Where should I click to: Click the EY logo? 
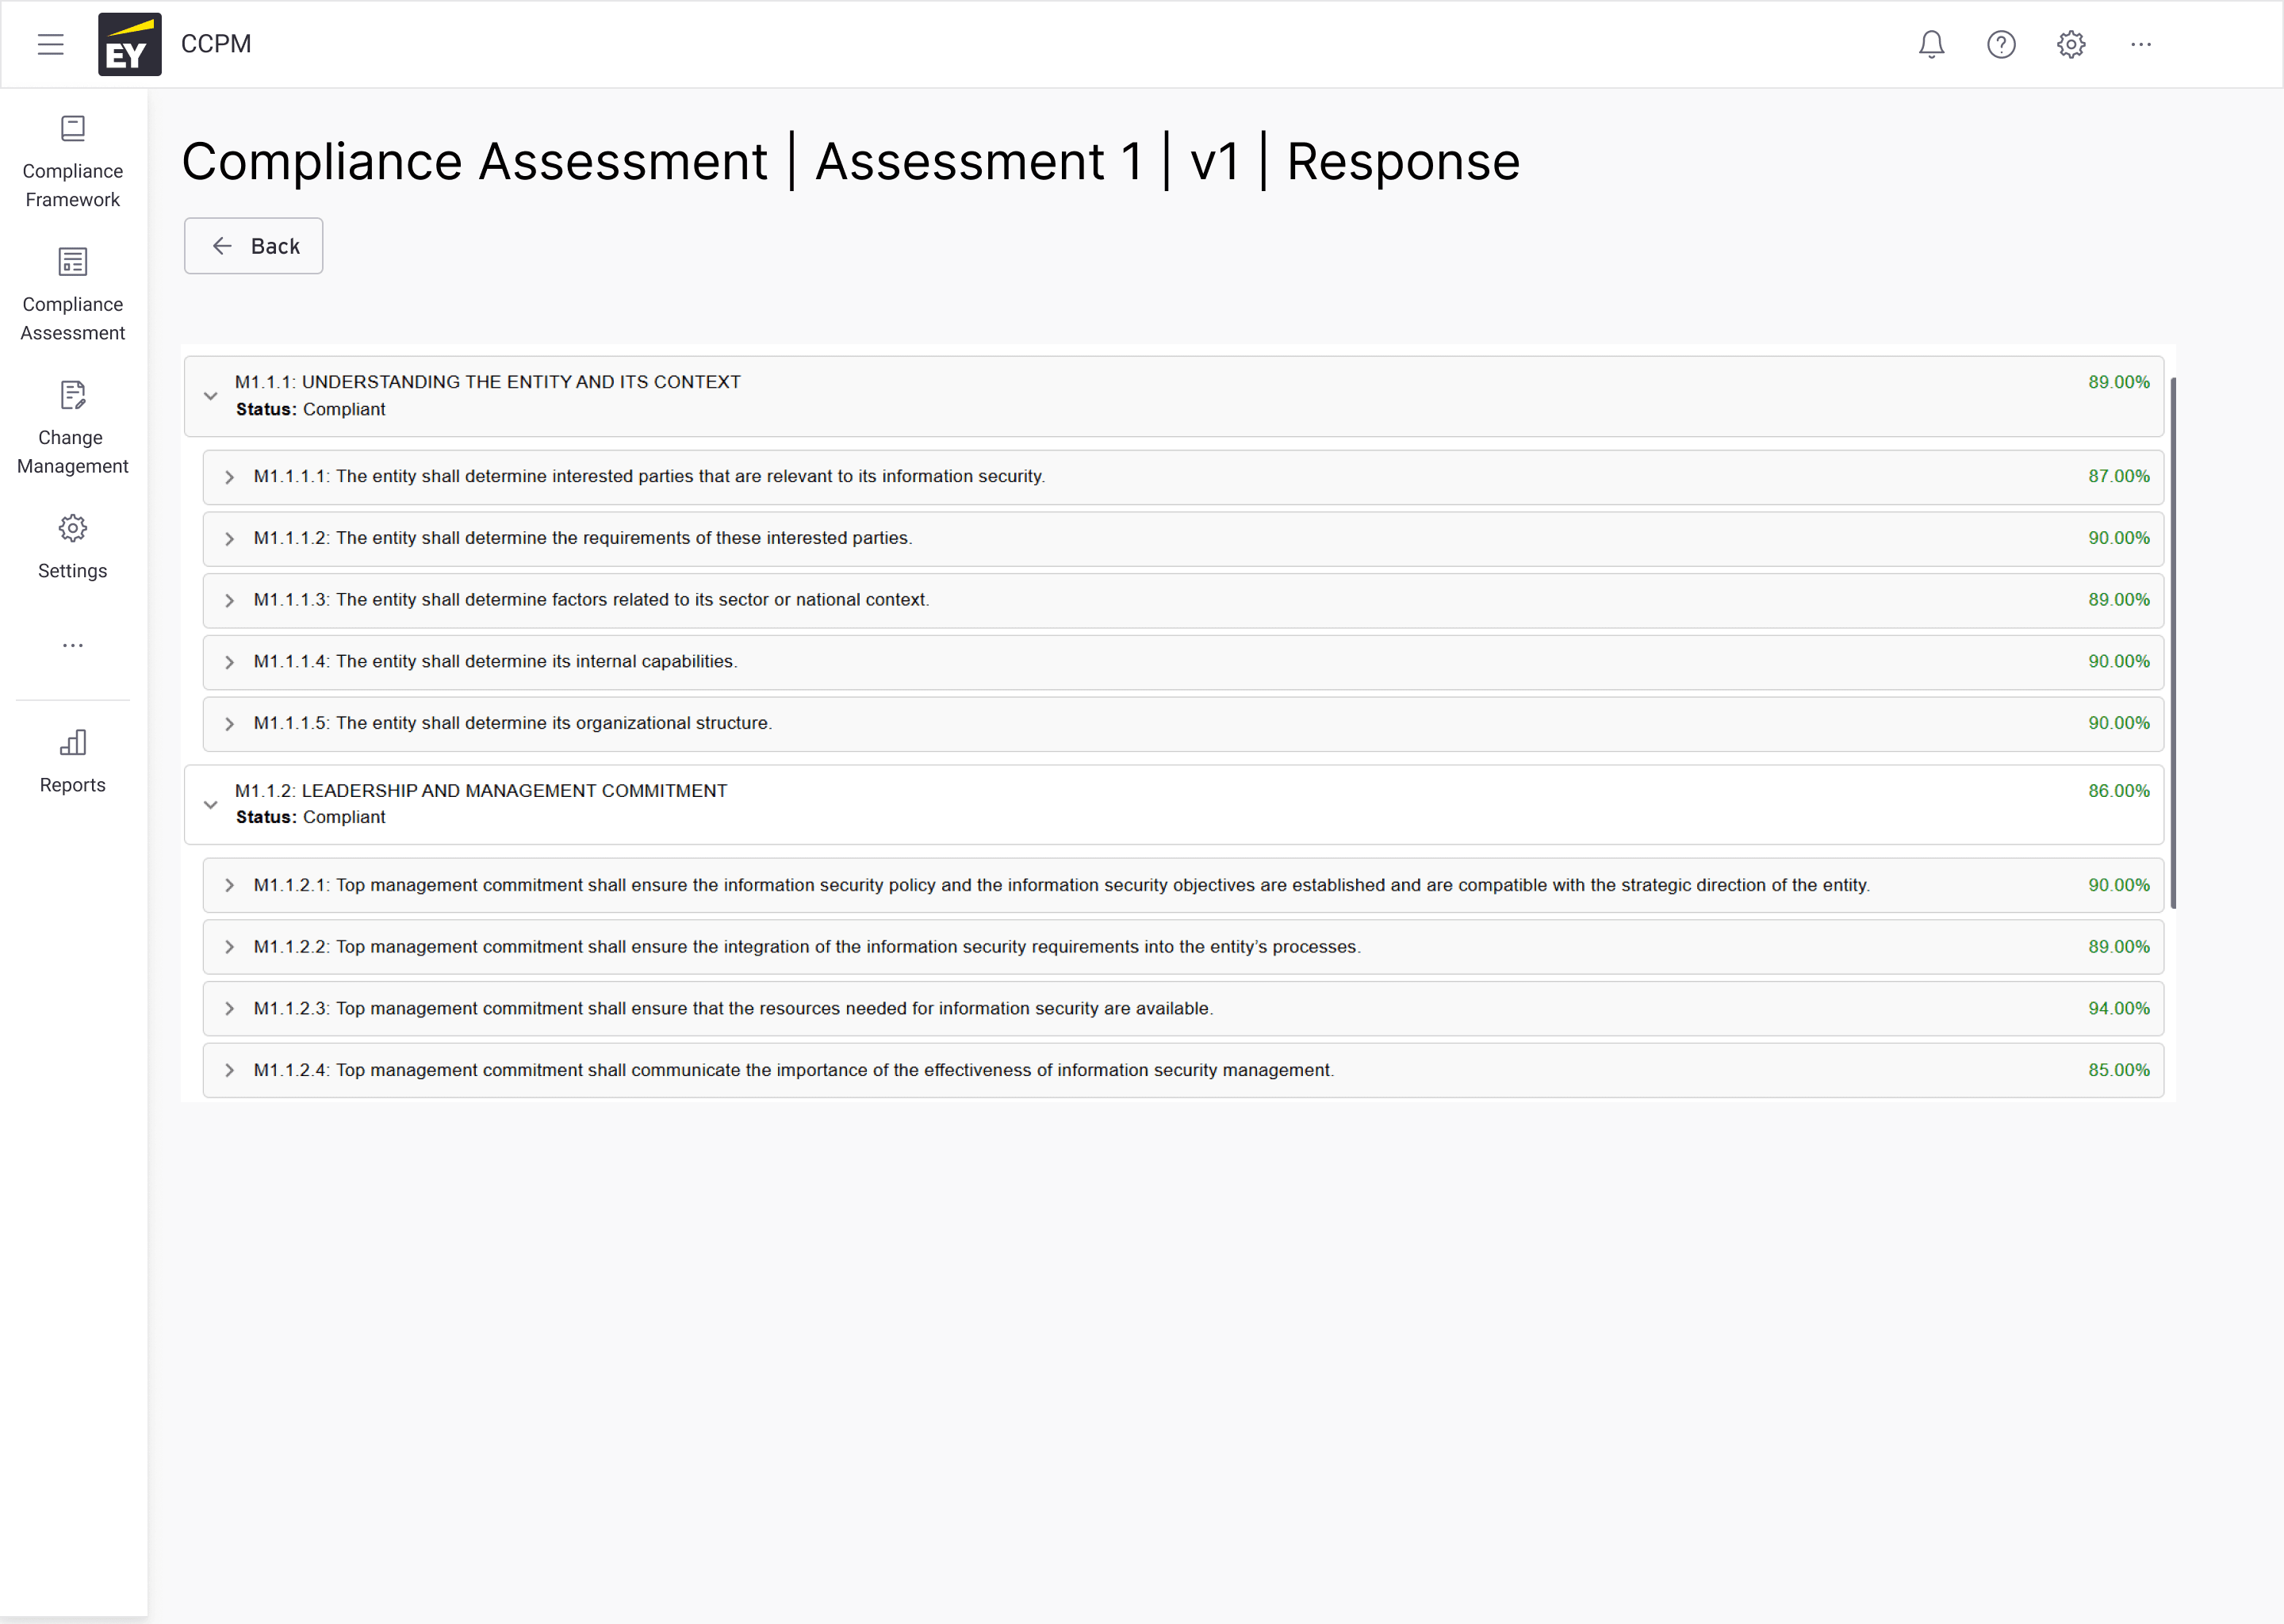(129, 44)
